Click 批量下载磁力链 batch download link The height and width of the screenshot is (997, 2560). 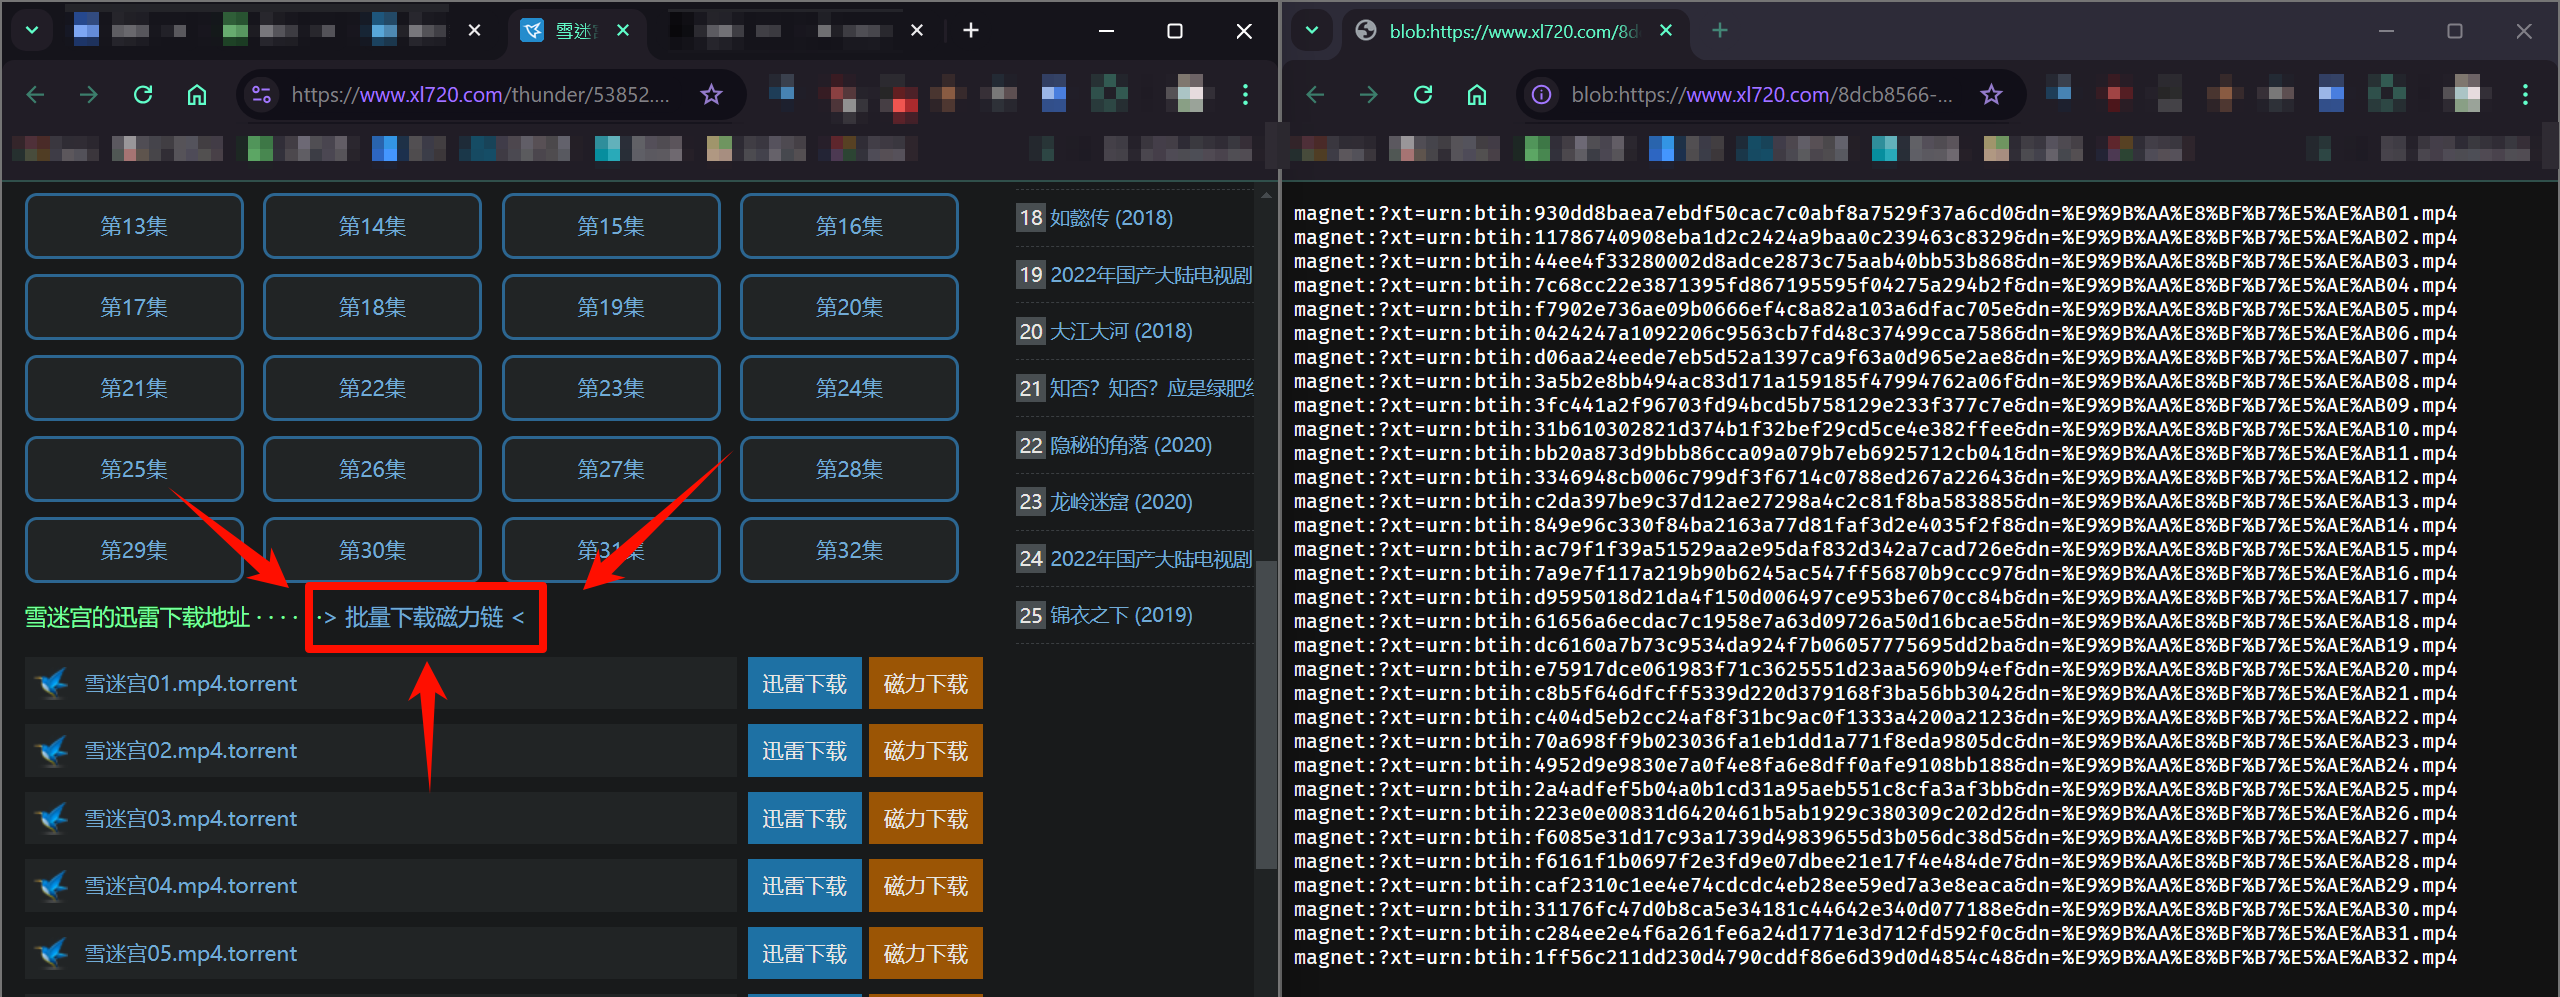point(425,618)
